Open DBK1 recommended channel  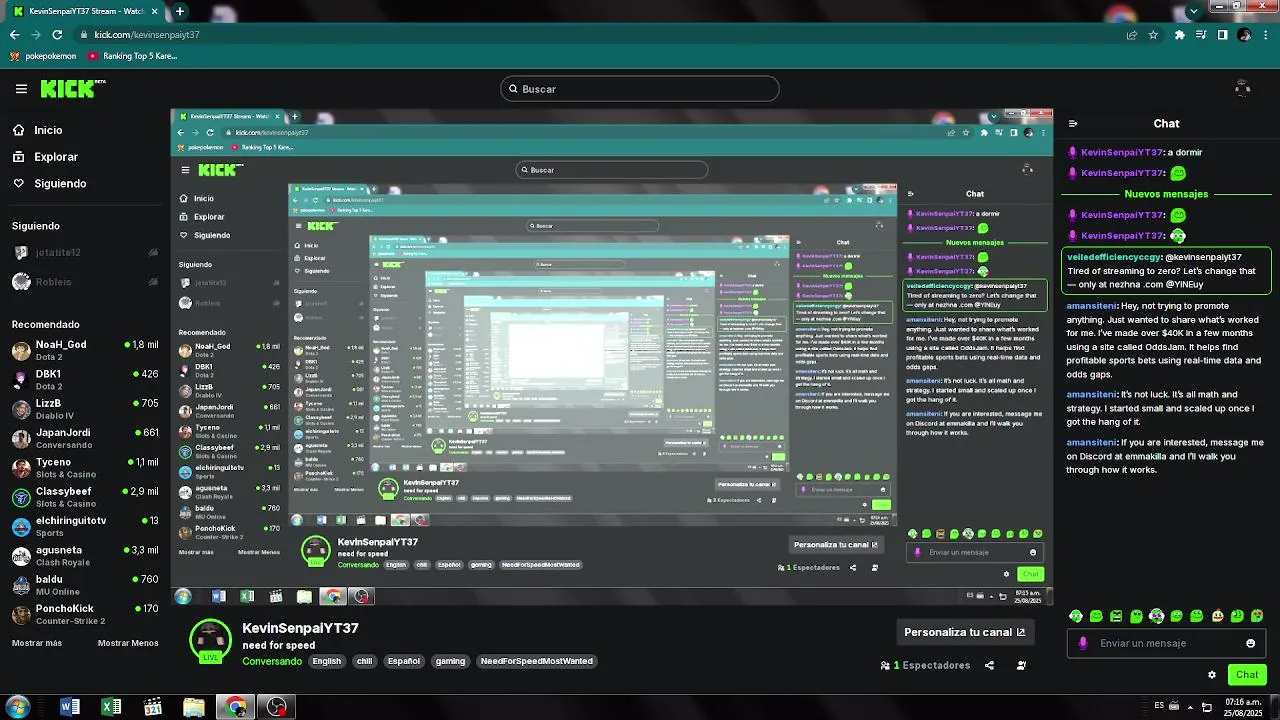click(85, 379)
